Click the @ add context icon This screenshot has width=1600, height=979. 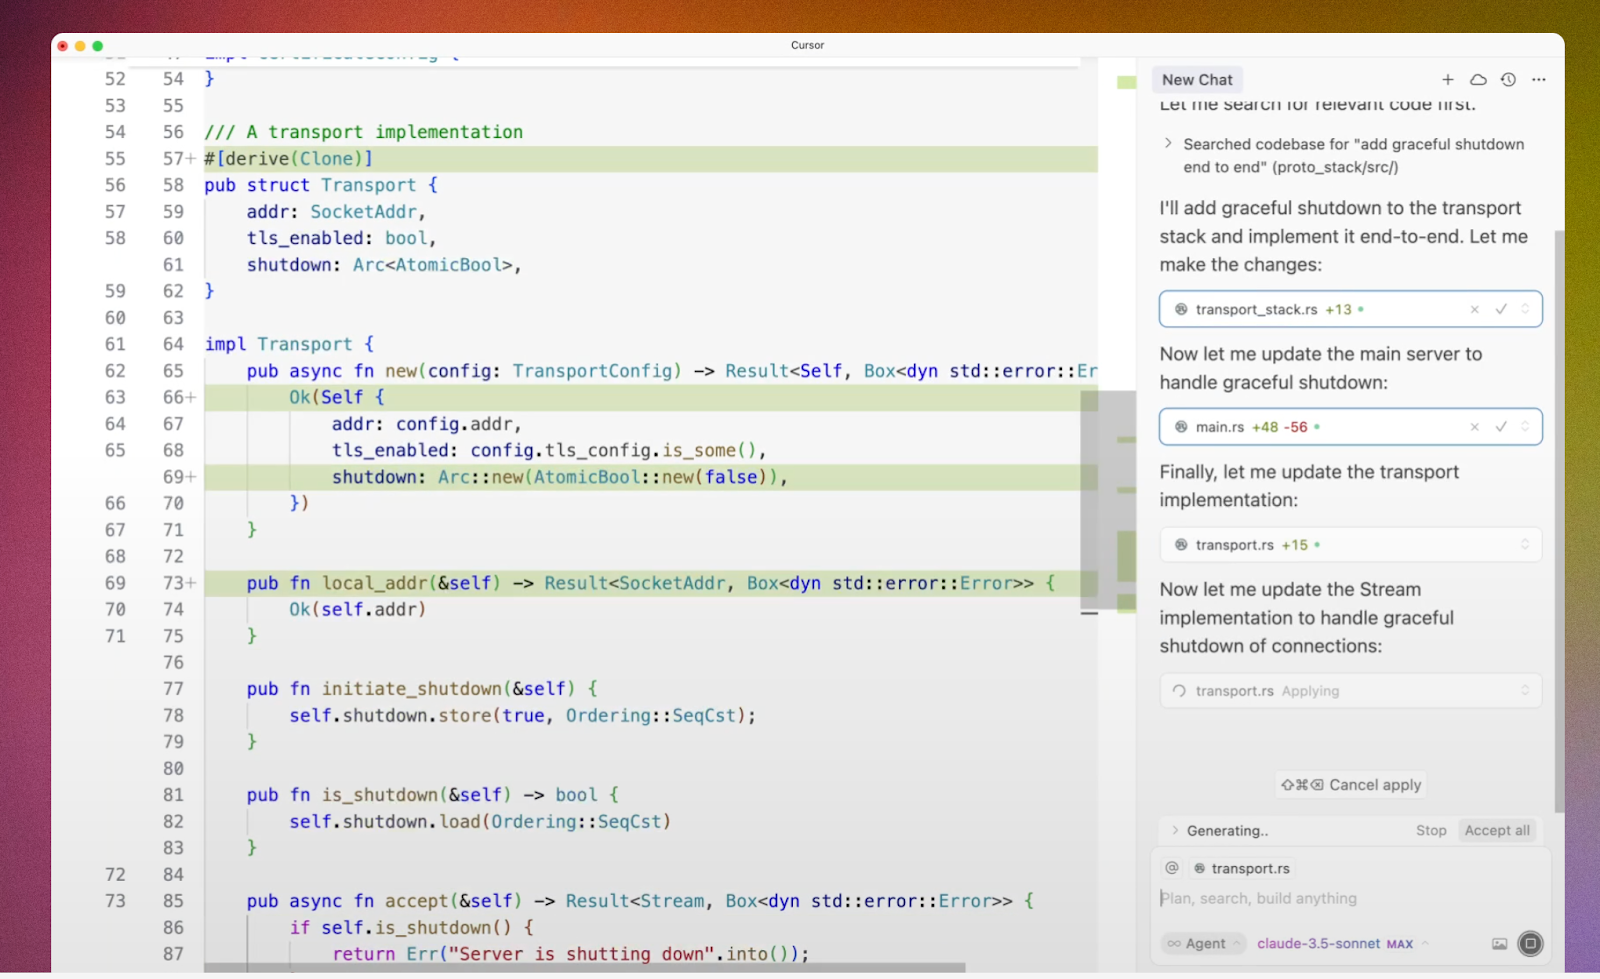point(1172,868)
